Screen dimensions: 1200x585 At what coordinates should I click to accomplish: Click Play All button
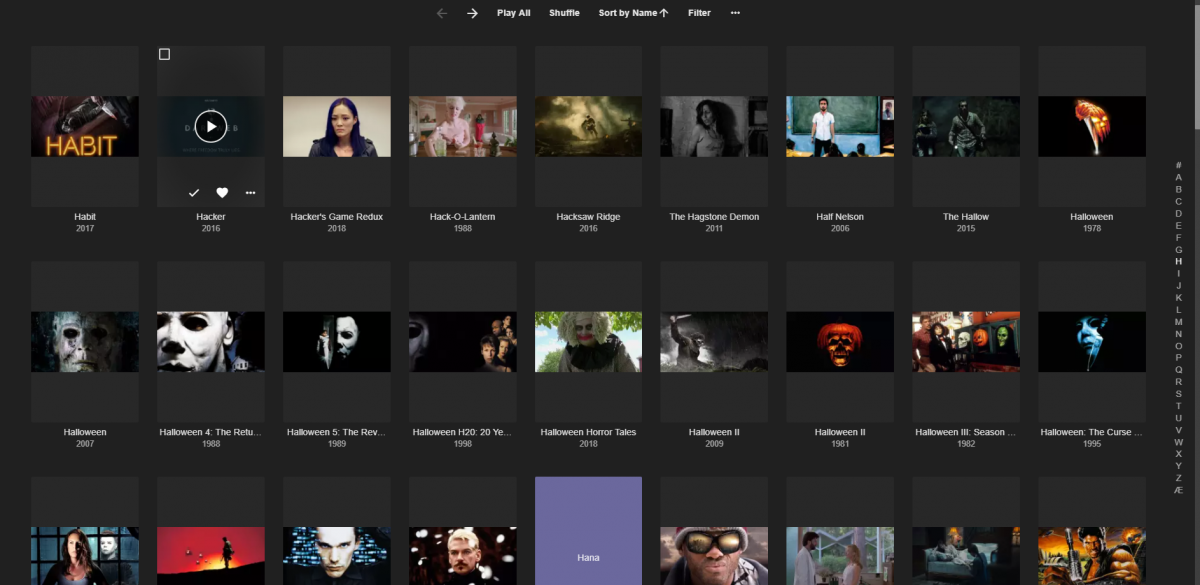tap(514, 13)
